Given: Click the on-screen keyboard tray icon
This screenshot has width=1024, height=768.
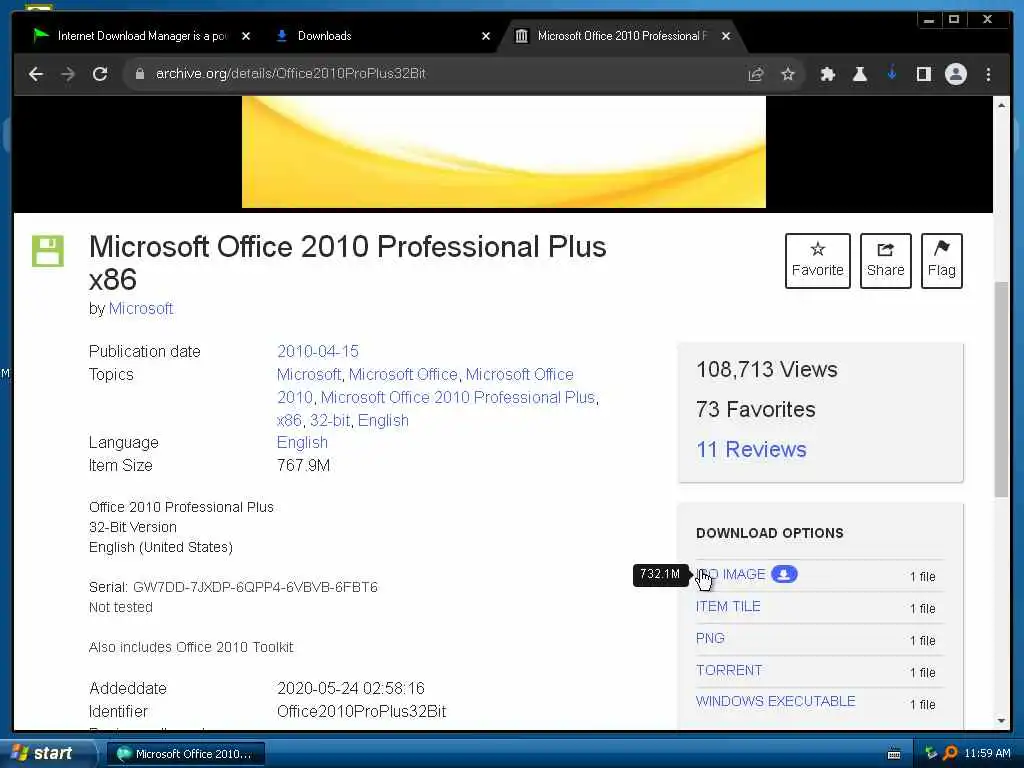Looking at the screenshot, I should point(894,754).
